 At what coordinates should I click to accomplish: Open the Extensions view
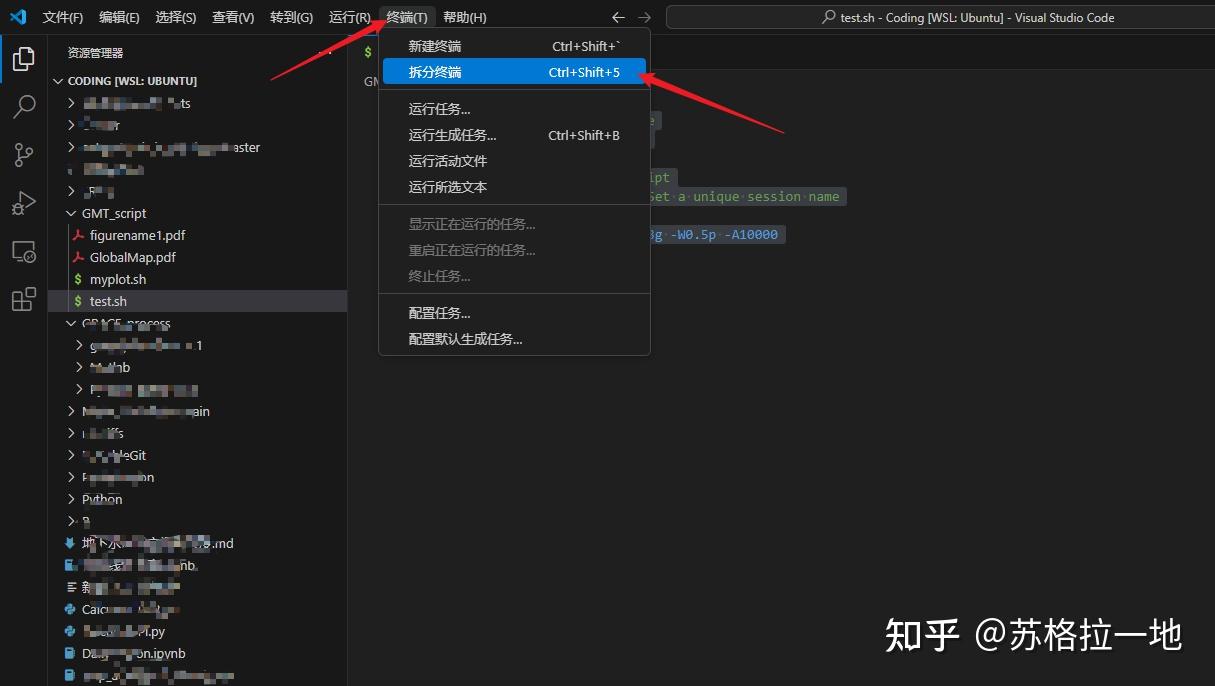(x=23, y=299)
